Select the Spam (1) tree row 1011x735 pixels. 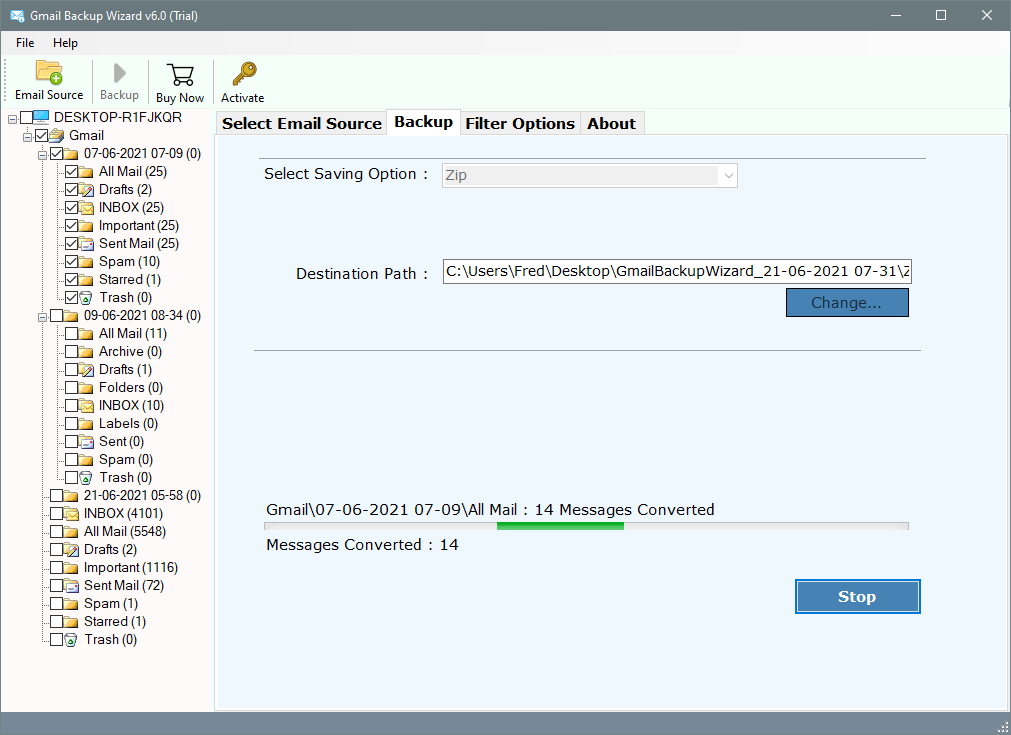pyautogui.click(x=111, y=603)
